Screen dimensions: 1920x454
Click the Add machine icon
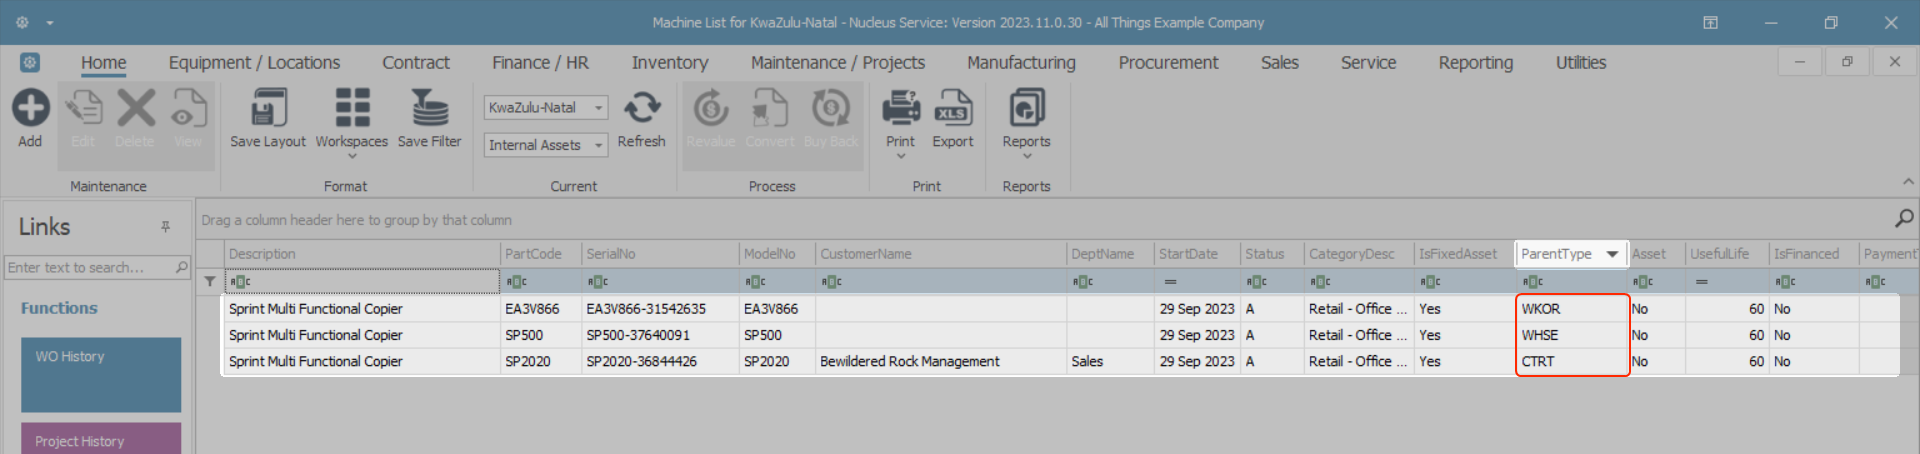[30, 109]
